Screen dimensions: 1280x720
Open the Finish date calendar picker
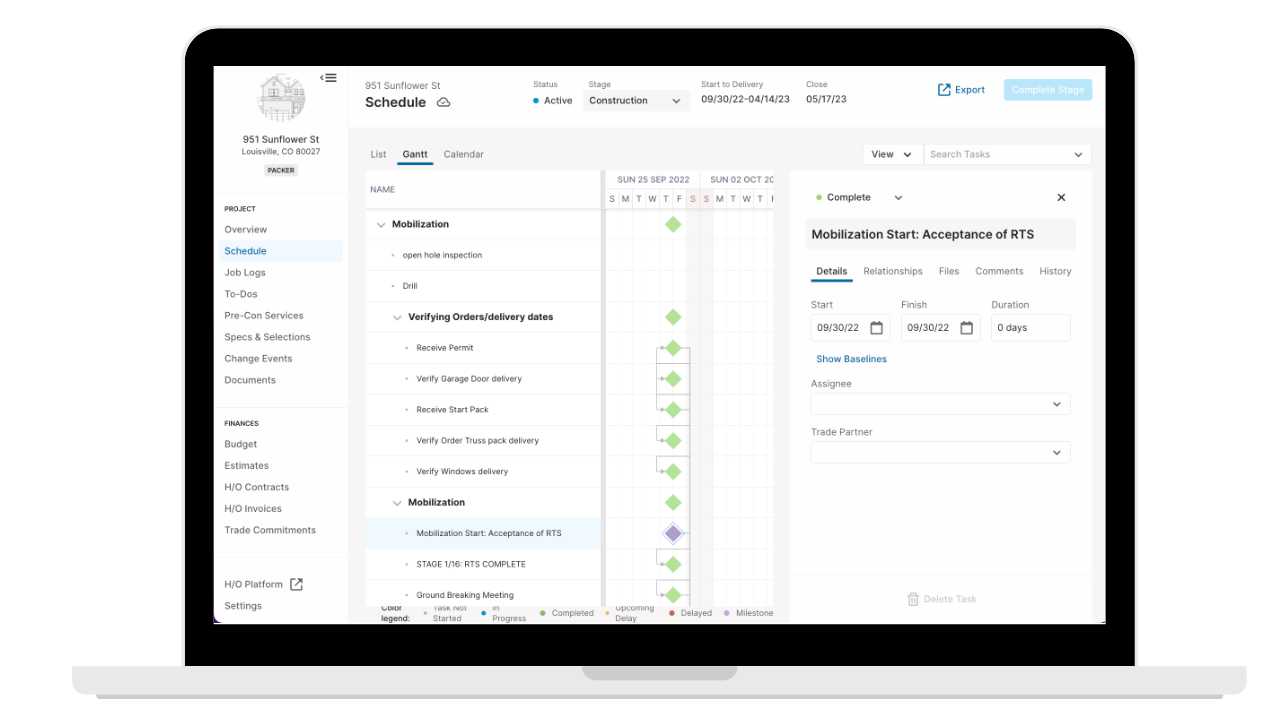coord(967,328)
